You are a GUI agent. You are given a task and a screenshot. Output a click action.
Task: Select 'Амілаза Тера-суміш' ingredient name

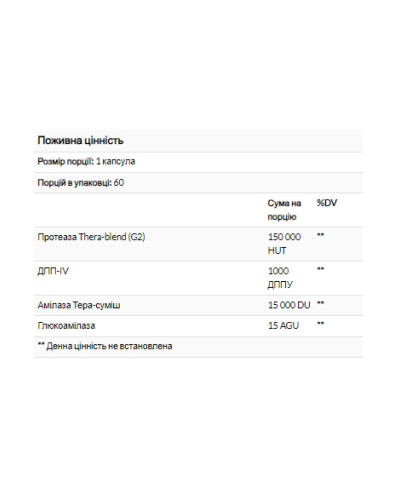[x=79, y=305]
